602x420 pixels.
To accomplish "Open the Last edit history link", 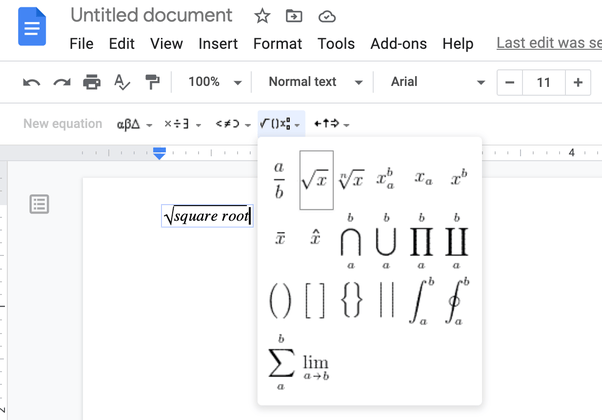I will [x=549, y=43].
